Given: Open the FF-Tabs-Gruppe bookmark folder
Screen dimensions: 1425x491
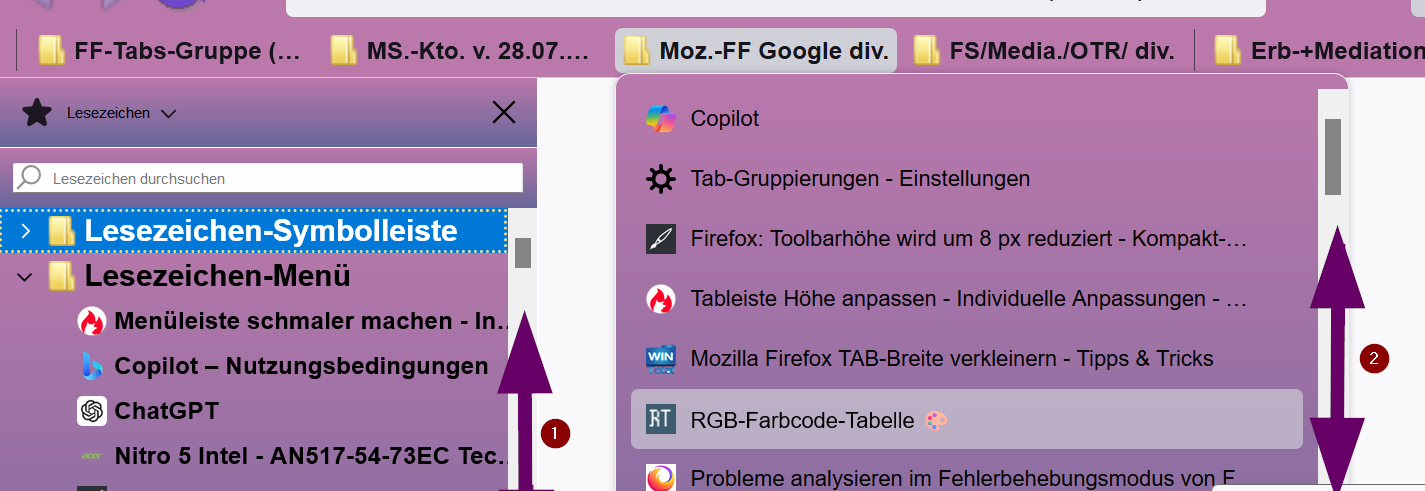Looking at the screenshot, I should [170, 50].
